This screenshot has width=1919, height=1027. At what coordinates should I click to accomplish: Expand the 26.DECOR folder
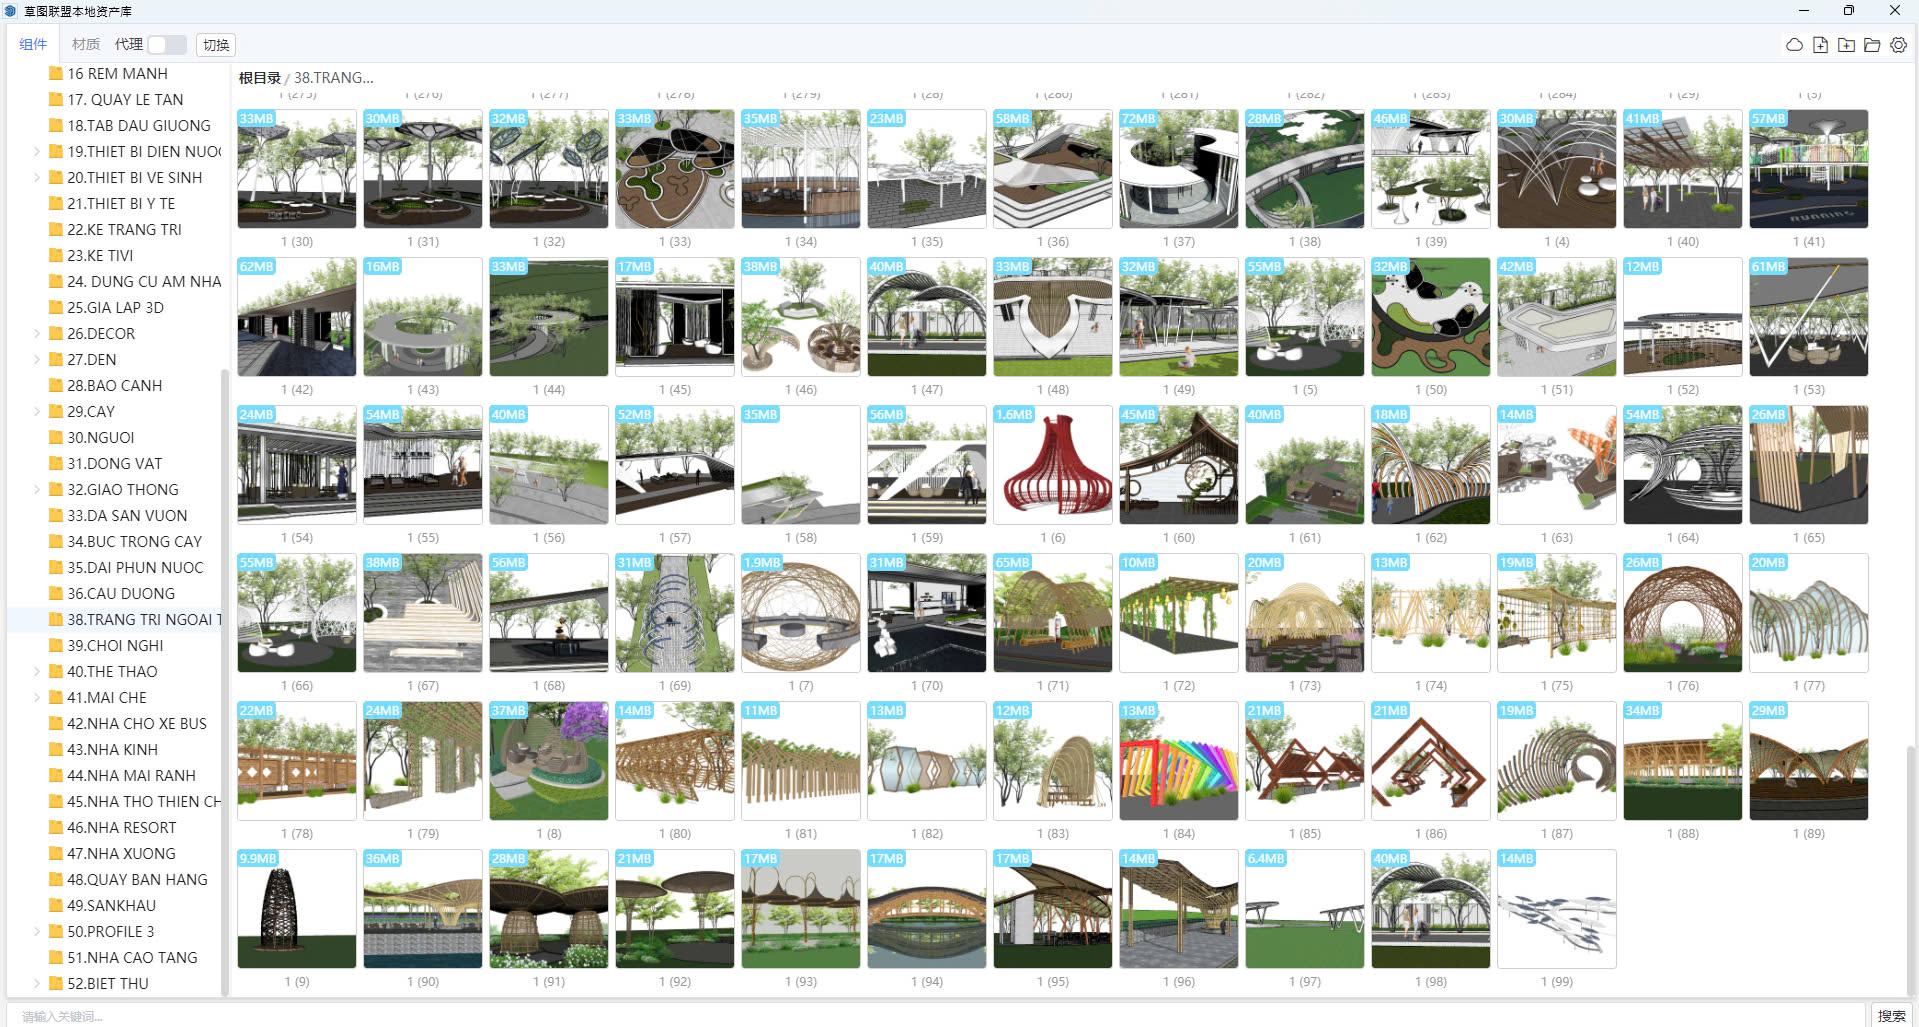37,334
